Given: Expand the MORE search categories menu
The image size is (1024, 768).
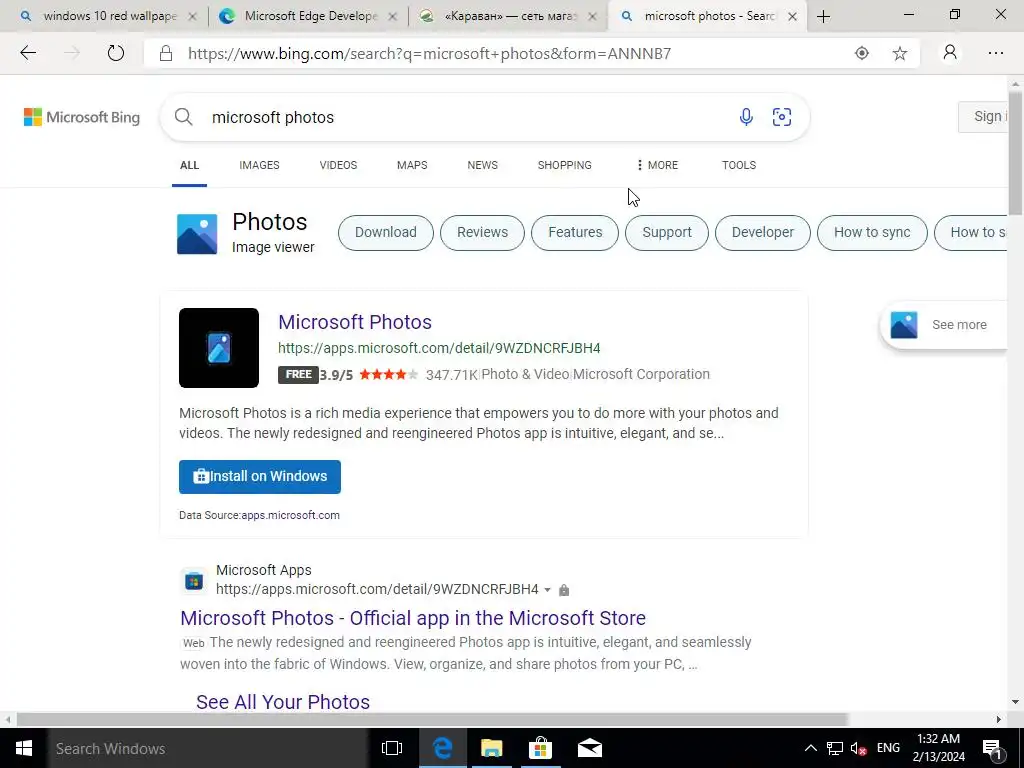Looking at the screenshot, I should (x=657, y=165).
